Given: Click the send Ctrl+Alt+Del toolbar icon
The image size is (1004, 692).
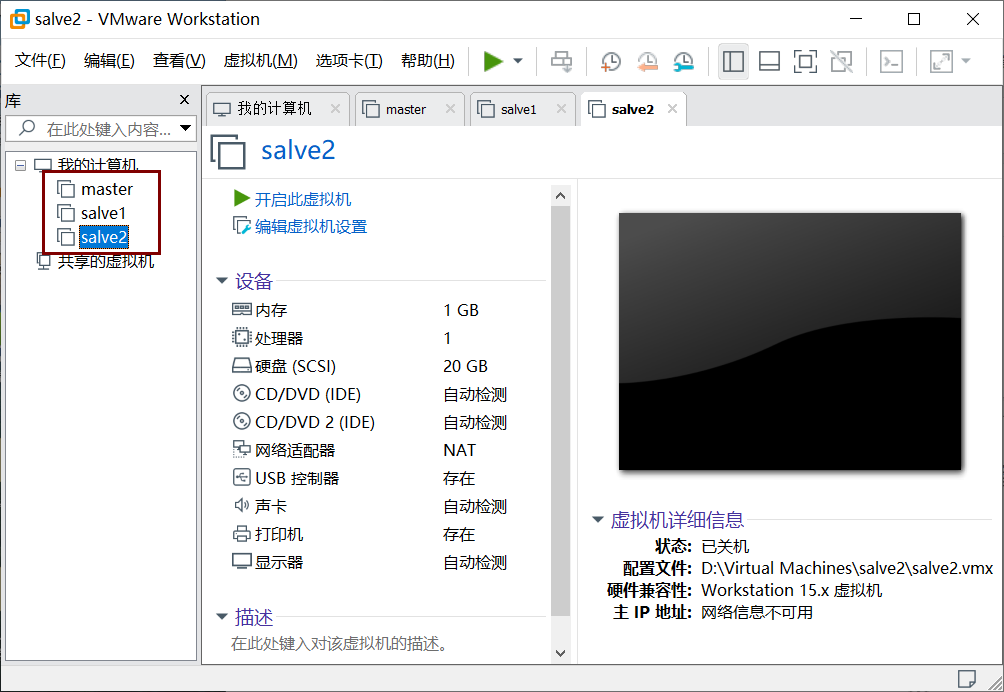Looking at the screenshot, I should coord(562,61).
